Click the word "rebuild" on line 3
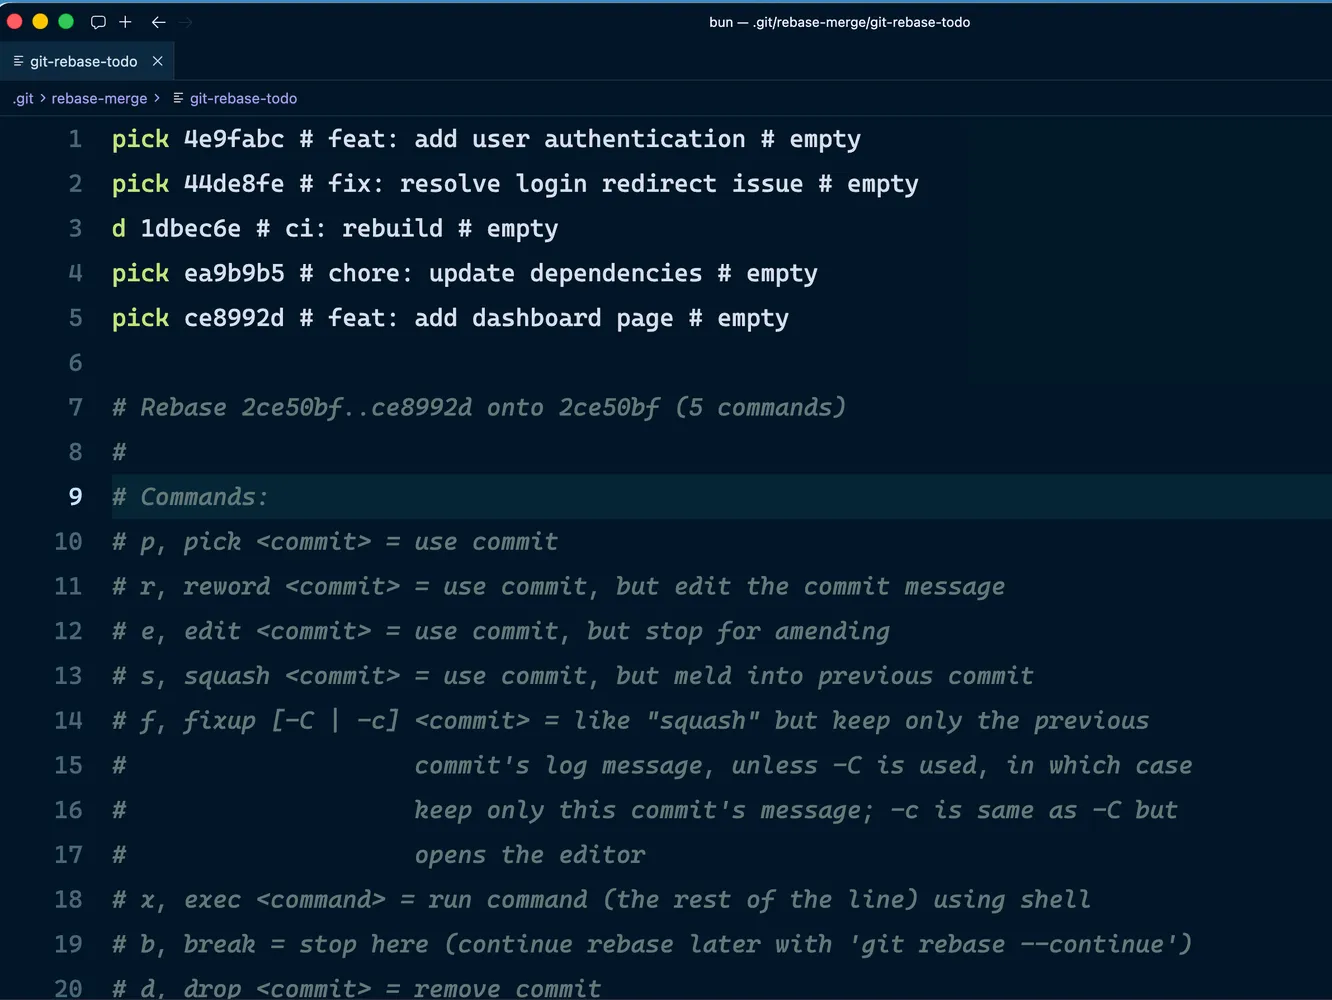 click(393, 229)
